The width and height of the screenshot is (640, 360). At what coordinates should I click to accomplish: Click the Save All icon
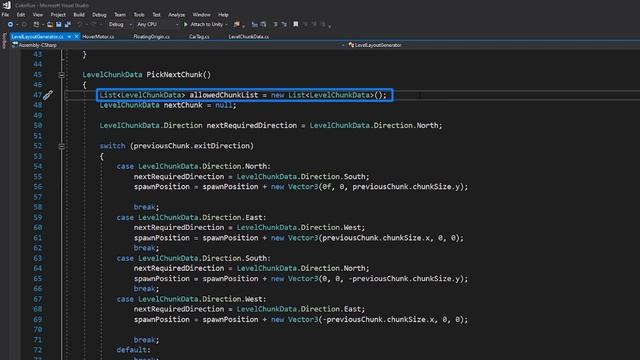[x=68, y=24]
